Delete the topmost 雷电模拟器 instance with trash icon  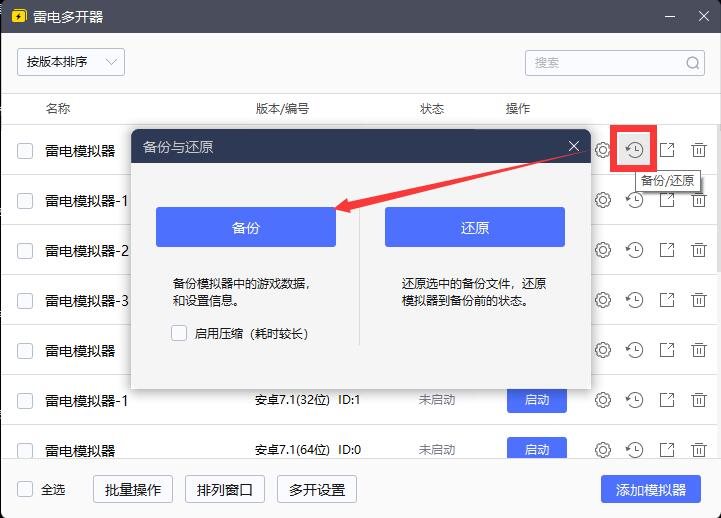pos(698,150)
